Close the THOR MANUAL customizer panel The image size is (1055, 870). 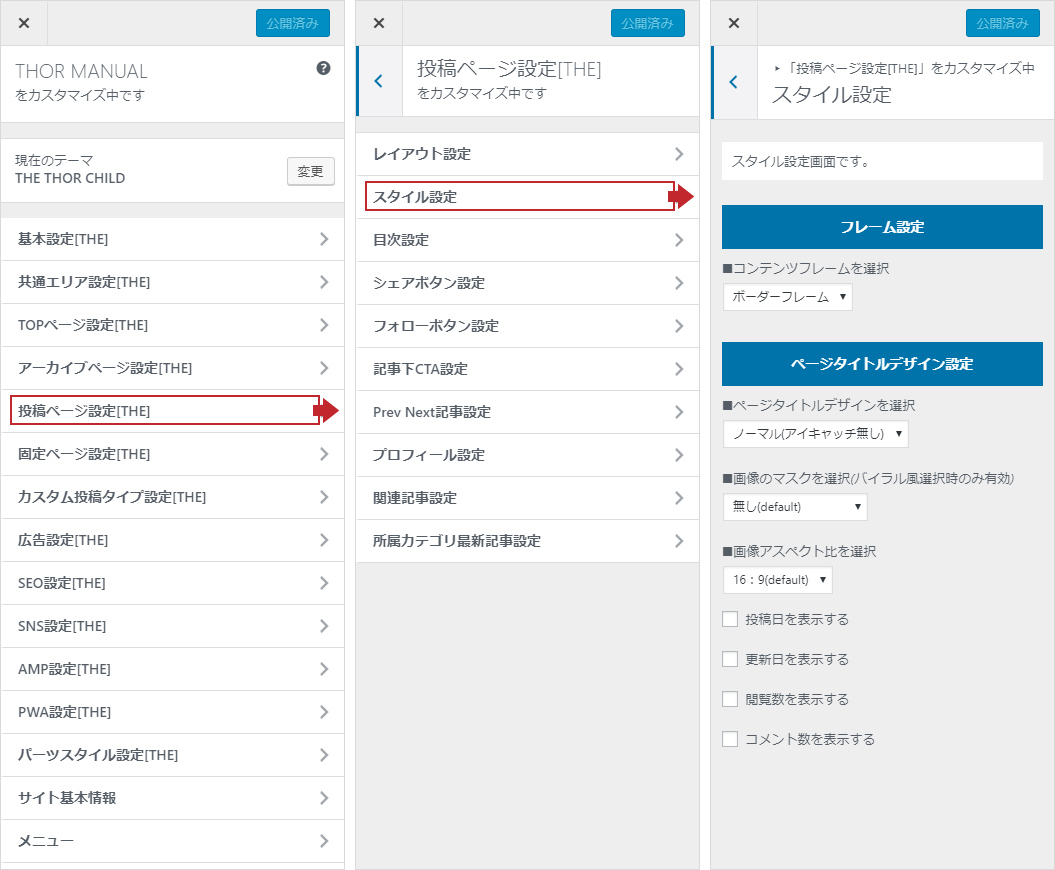pos(24,23)
